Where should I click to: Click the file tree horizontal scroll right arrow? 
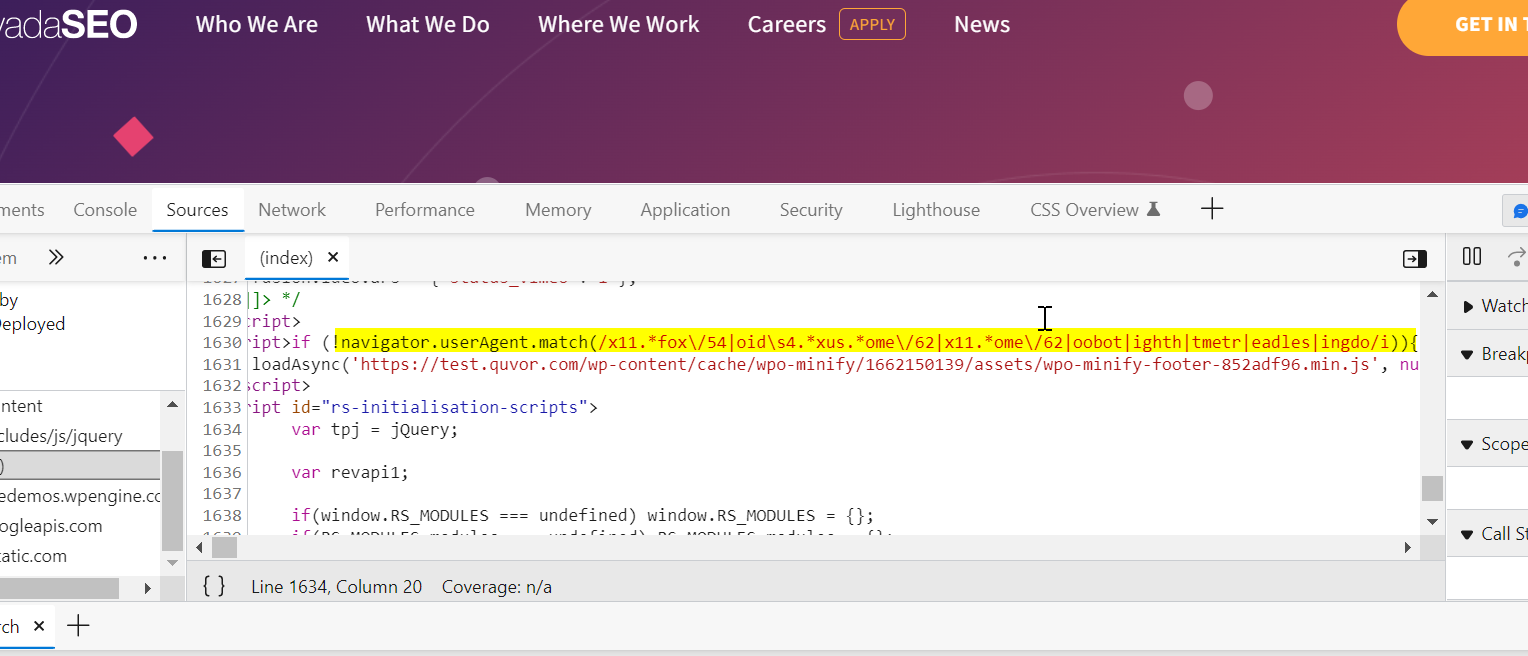click(148, 589)
